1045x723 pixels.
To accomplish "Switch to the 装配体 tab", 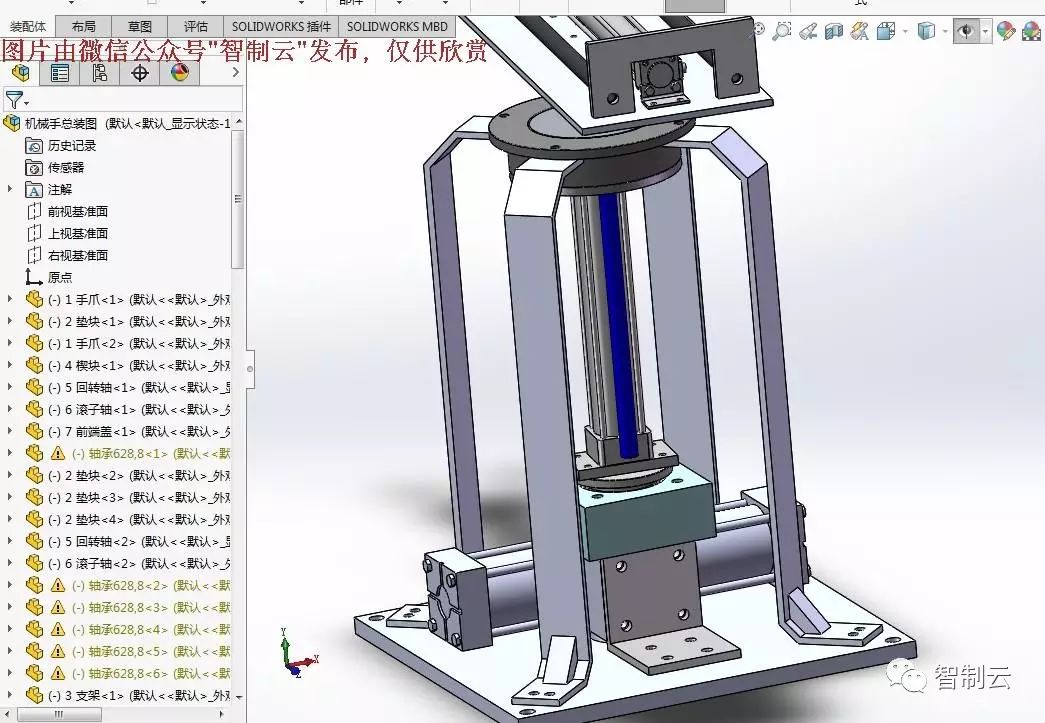I will (x=28, y=27).
